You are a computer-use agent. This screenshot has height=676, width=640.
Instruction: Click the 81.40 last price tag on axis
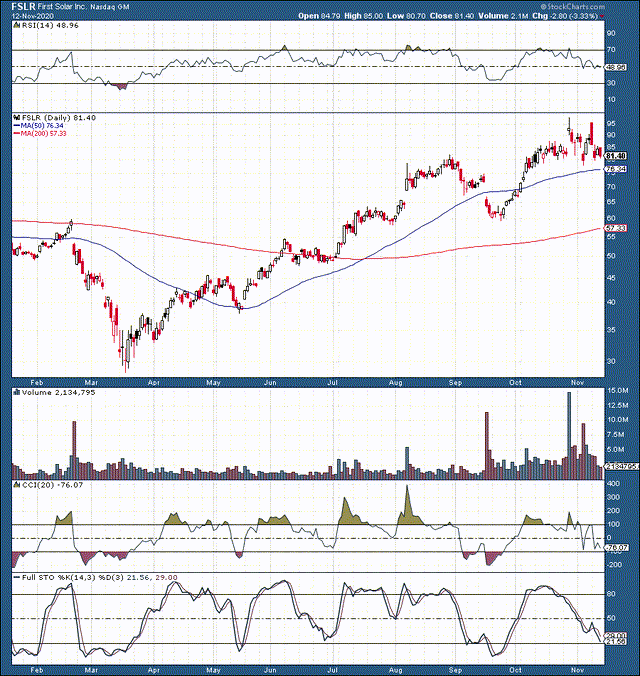(x=616, y=156)
